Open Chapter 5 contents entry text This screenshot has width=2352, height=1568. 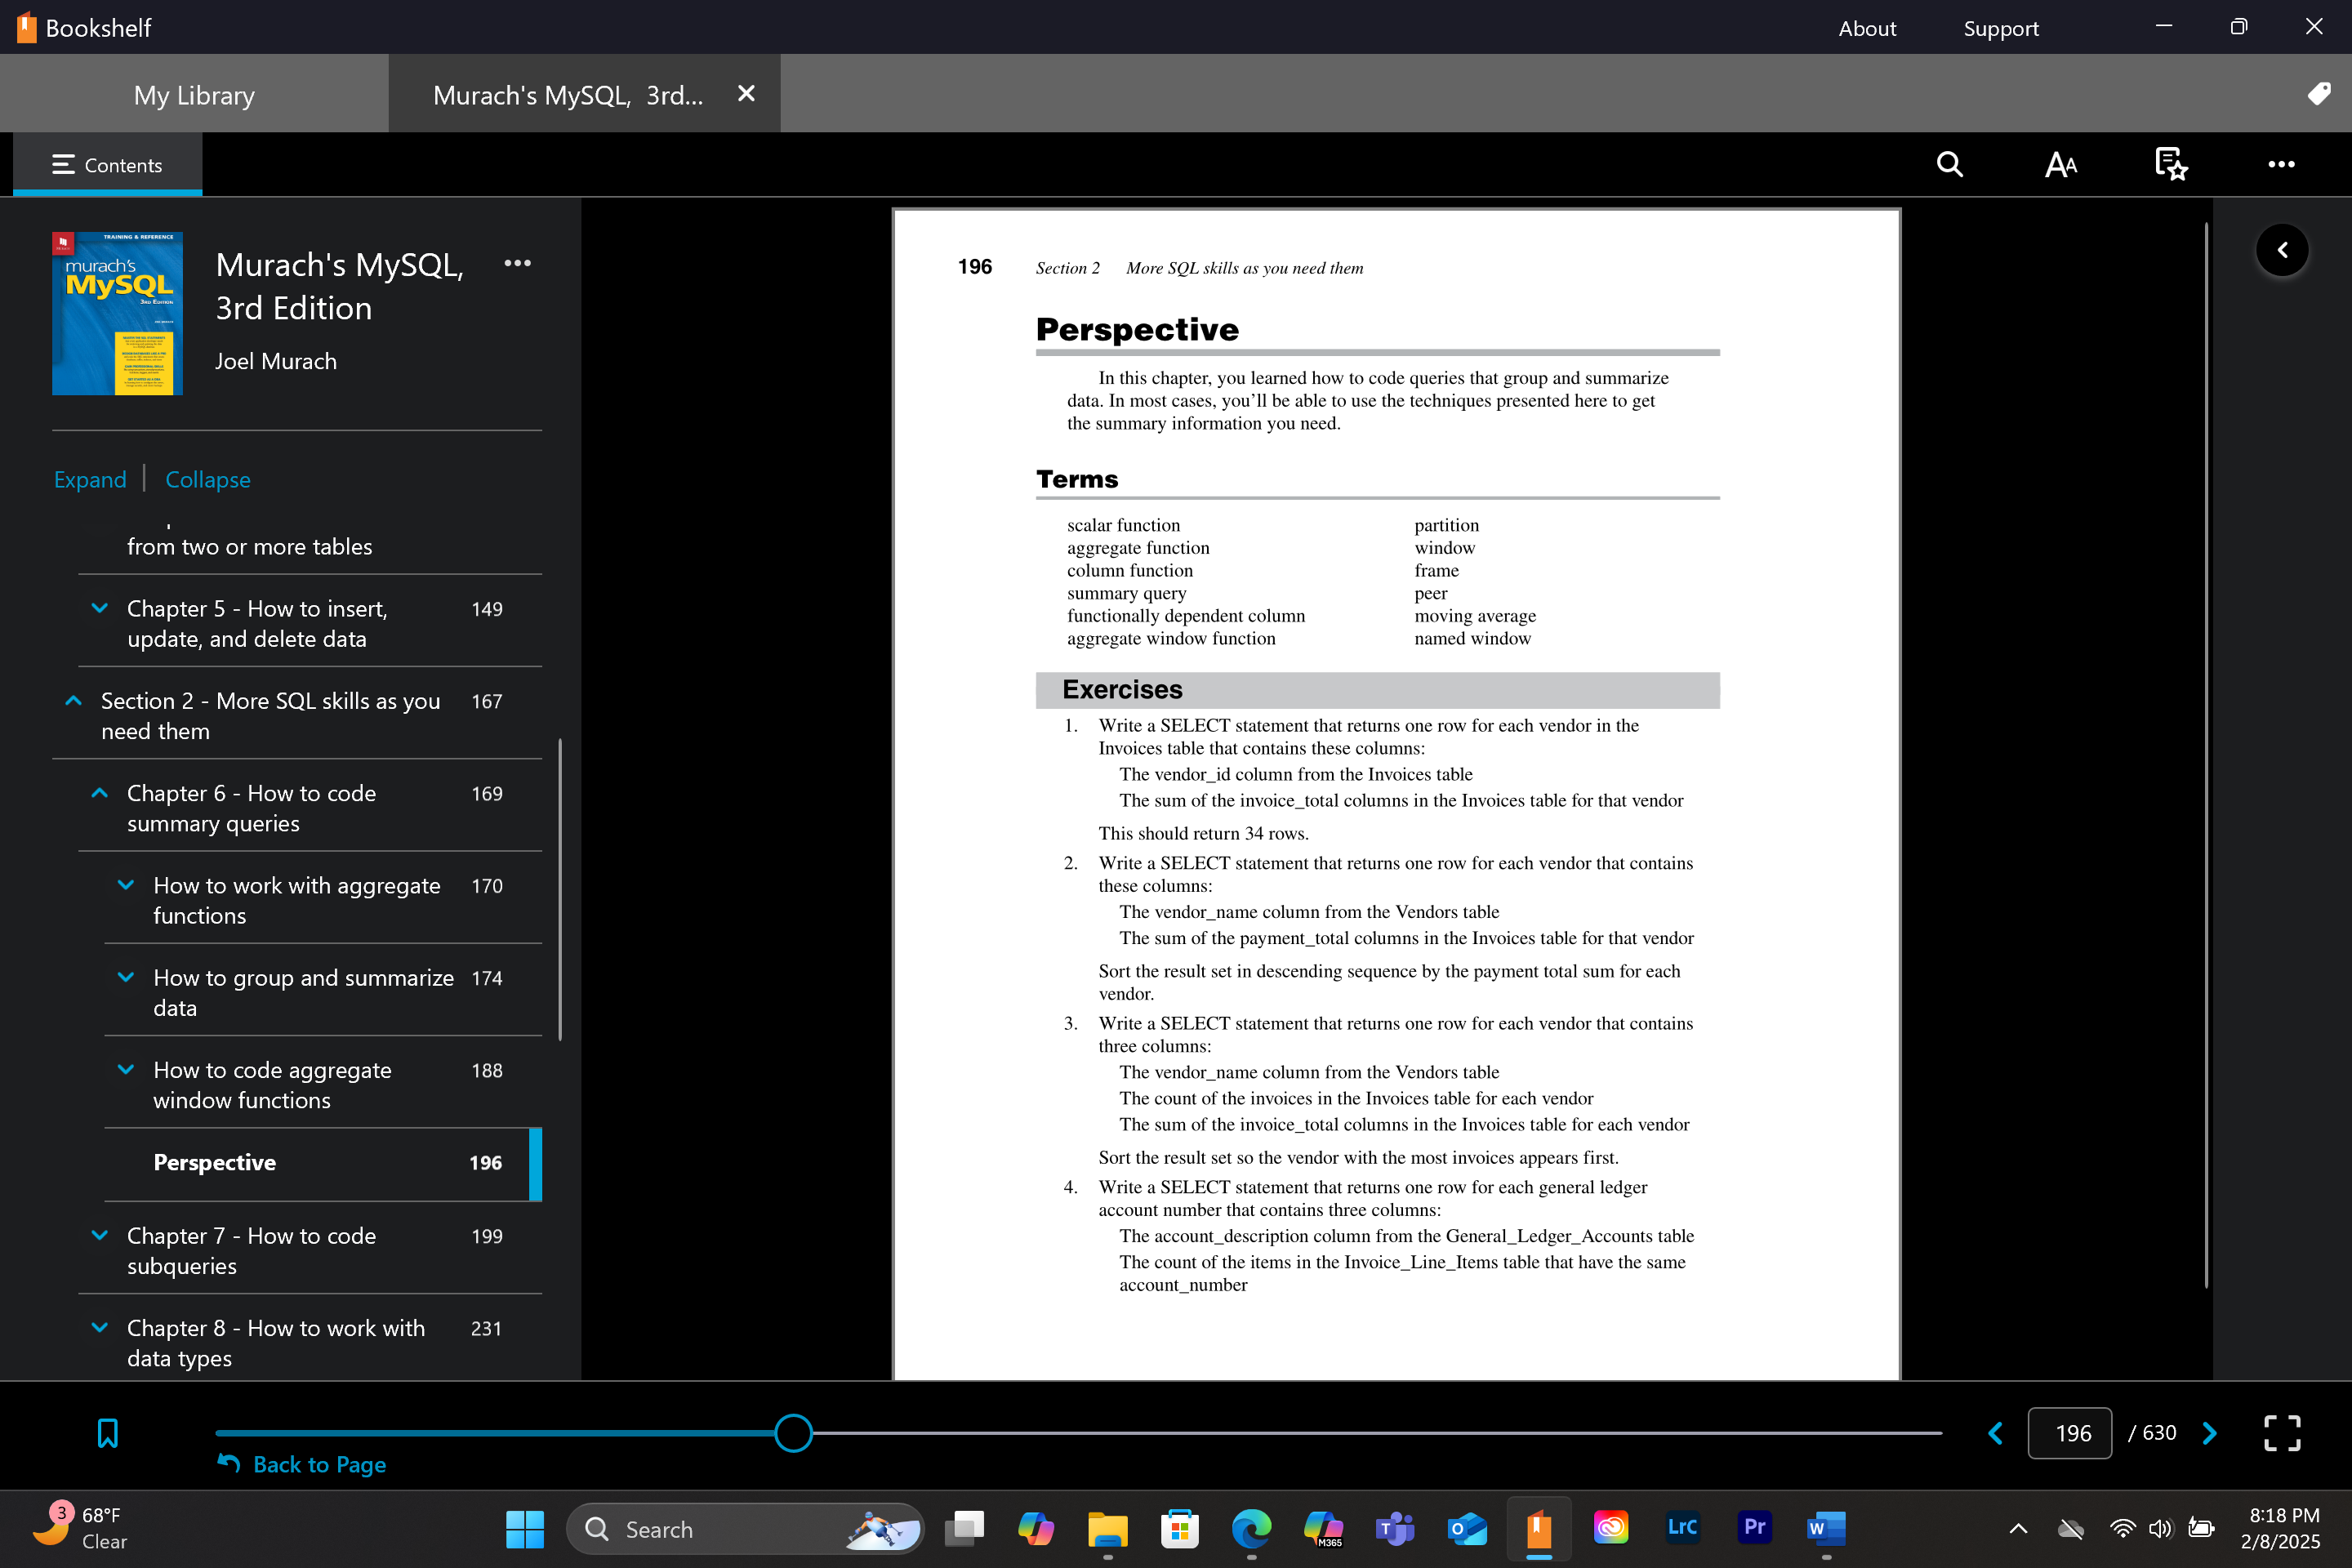pyautogui.click(x=257, y=624)
